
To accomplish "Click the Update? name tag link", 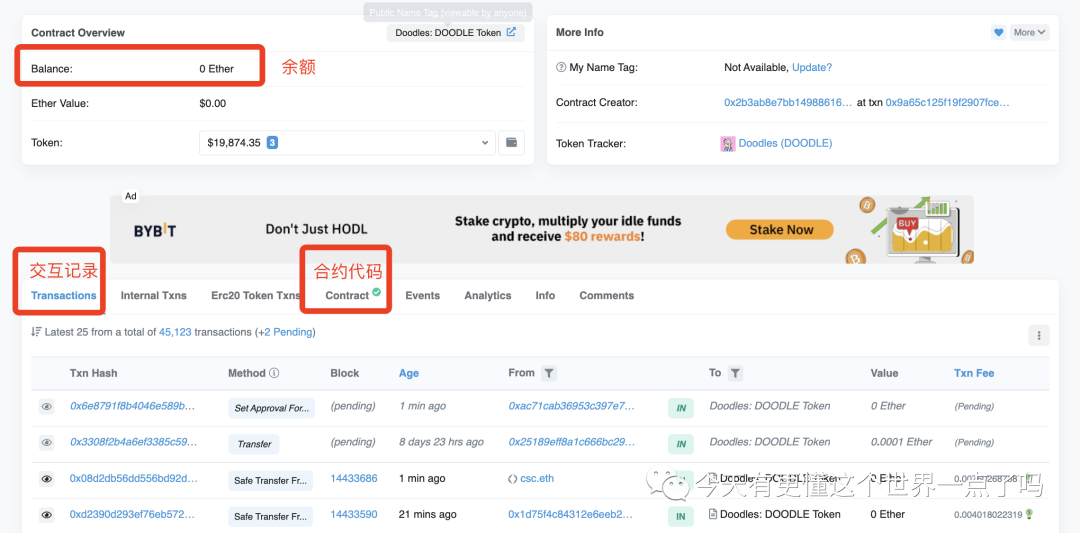I will pos(812,67).
